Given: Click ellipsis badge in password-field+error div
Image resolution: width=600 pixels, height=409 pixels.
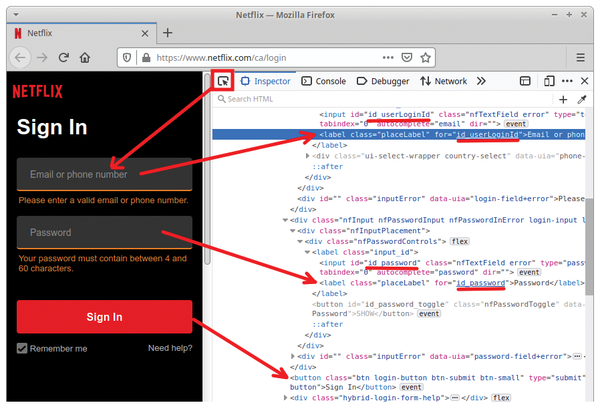Looking at the screenshot, I should [x=577, y=356].
